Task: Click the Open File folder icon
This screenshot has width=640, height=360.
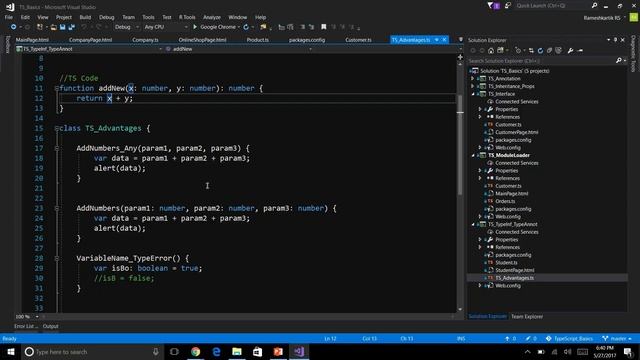Action: (x=53, y=27)
